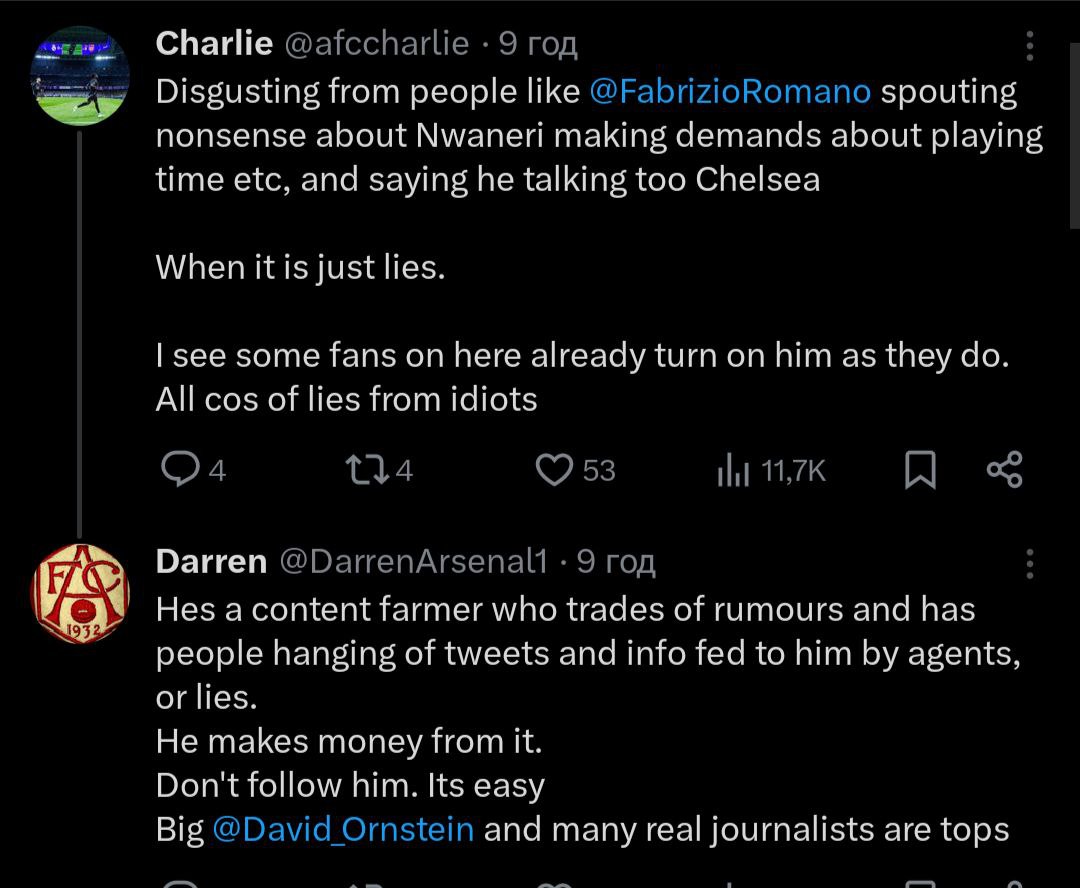Image resolution: width=1080 pixels, height=888 pixels.
Task: Like Charlie's tweet with 53 likes
Action: (x=554, y=470)
